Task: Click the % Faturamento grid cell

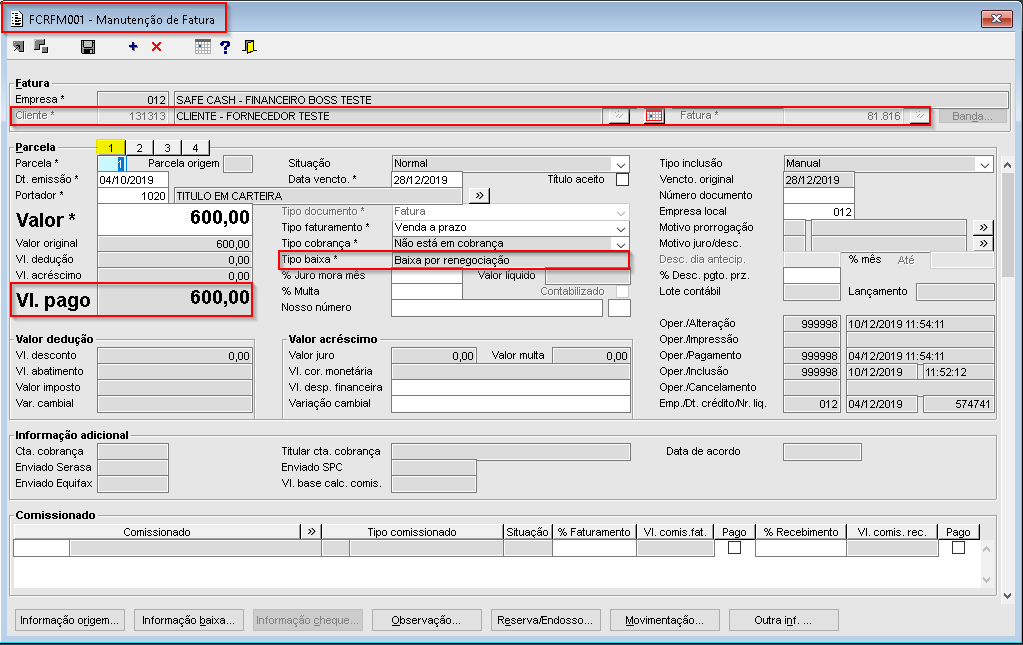Action: pos(594,548)
